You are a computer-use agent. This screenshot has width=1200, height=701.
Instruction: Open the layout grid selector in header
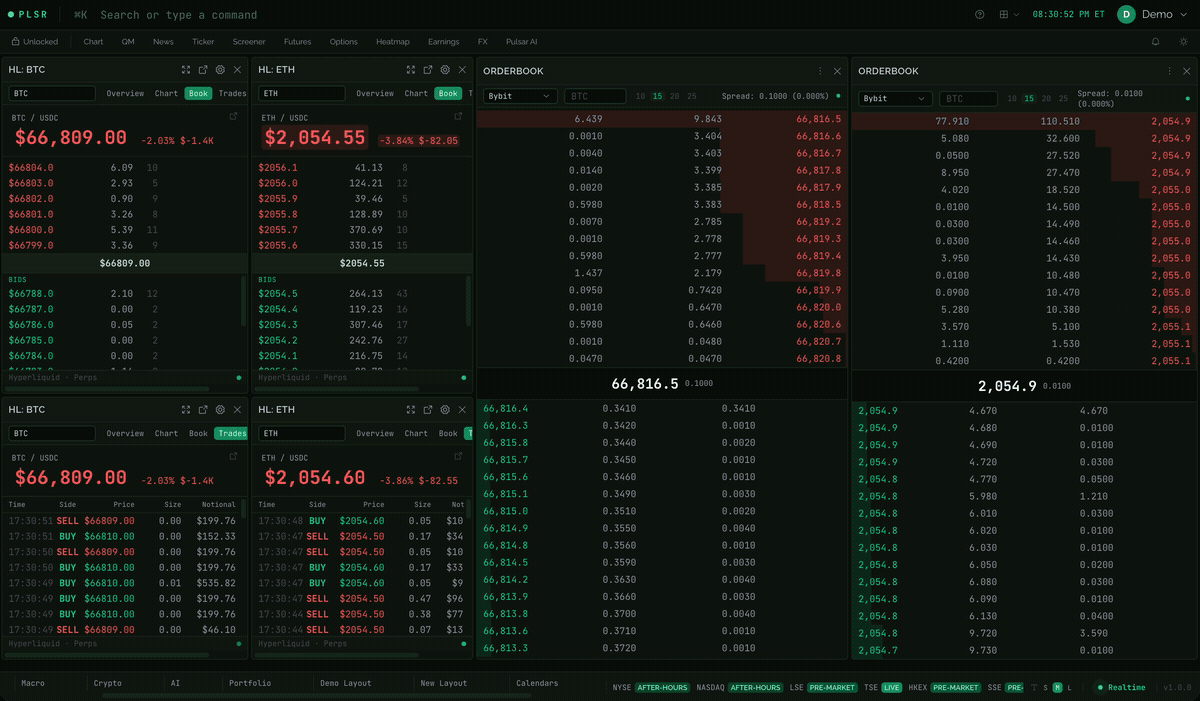pos(1009,14)
